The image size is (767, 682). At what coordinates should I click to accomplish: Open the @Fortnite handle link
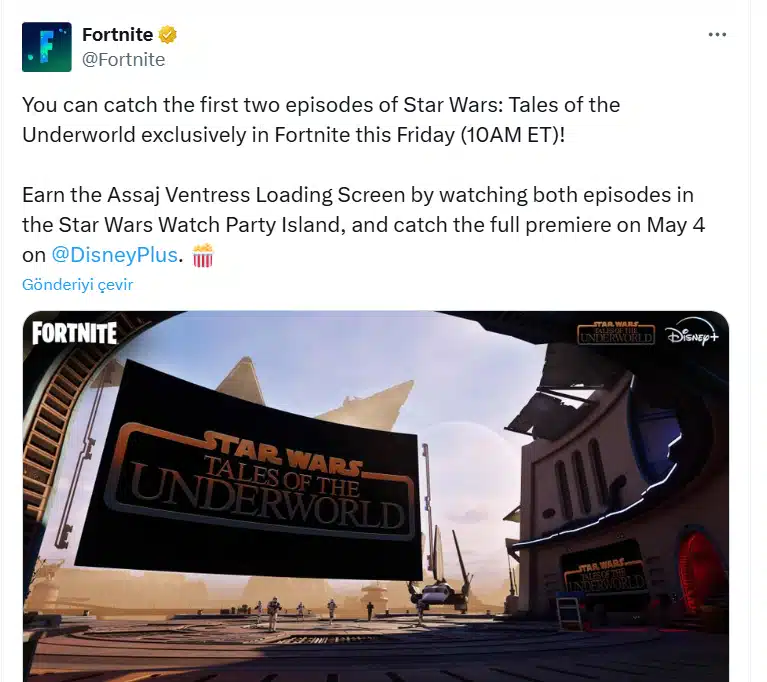pyautogui.click(x=123, y=60)
